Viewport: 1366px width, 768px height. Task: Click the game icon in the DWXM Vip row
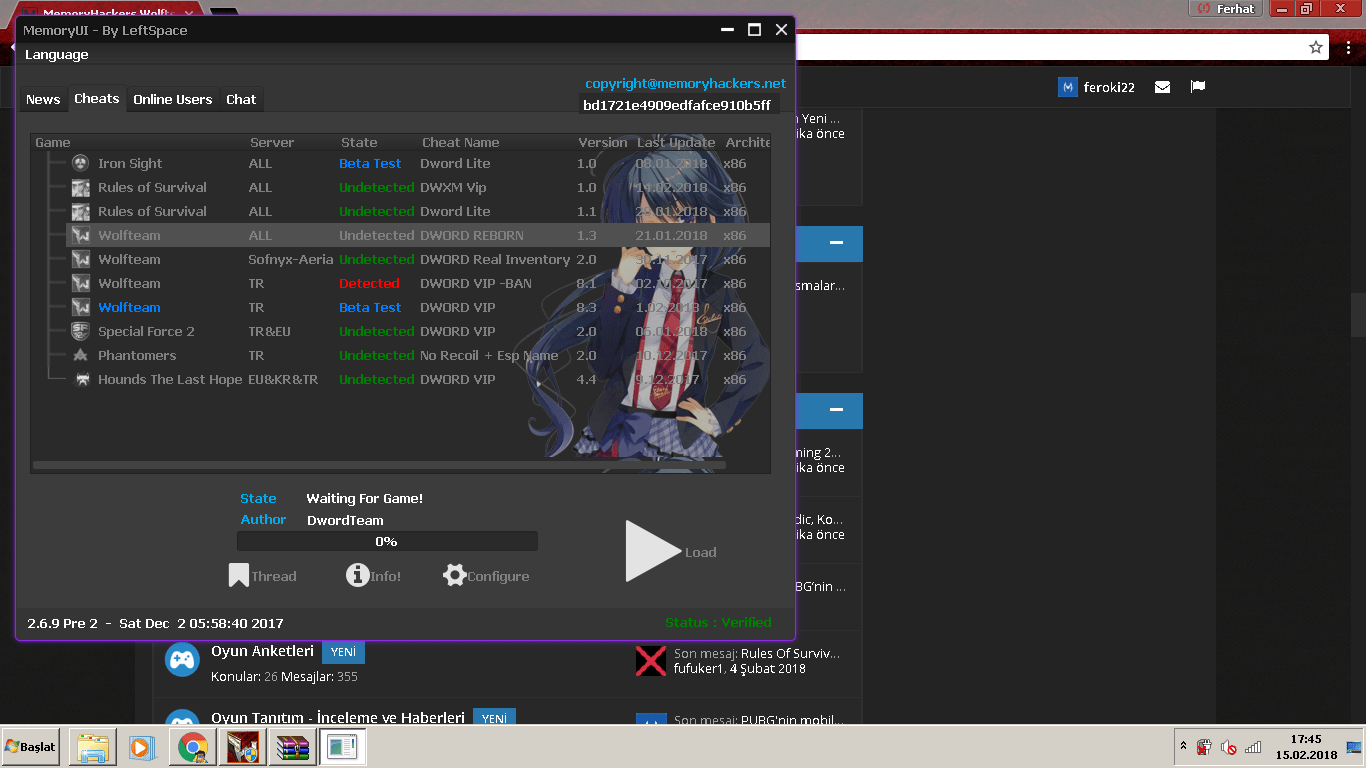pos(81,187)
